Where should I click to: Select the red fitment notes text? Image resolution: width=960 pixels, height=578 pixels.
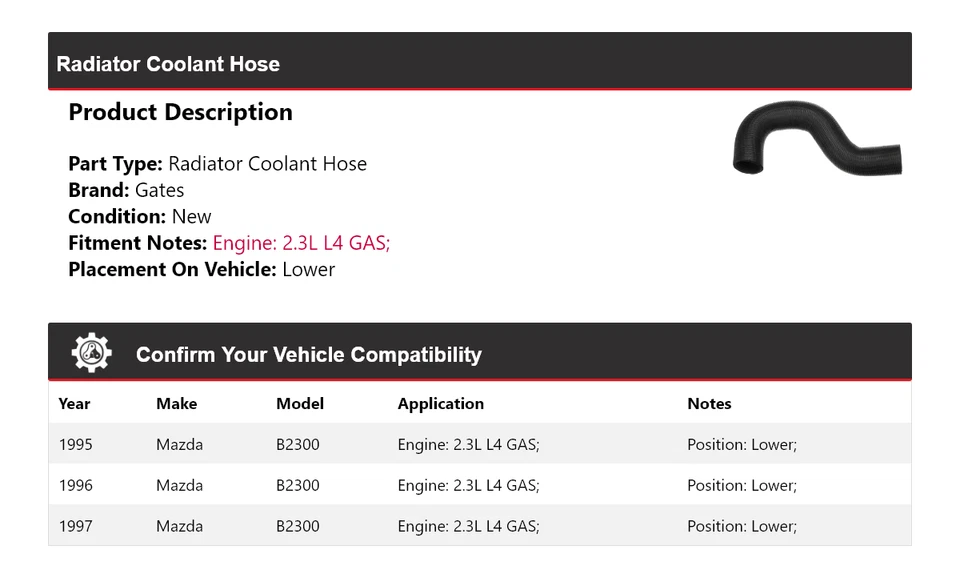pos(301,243)
